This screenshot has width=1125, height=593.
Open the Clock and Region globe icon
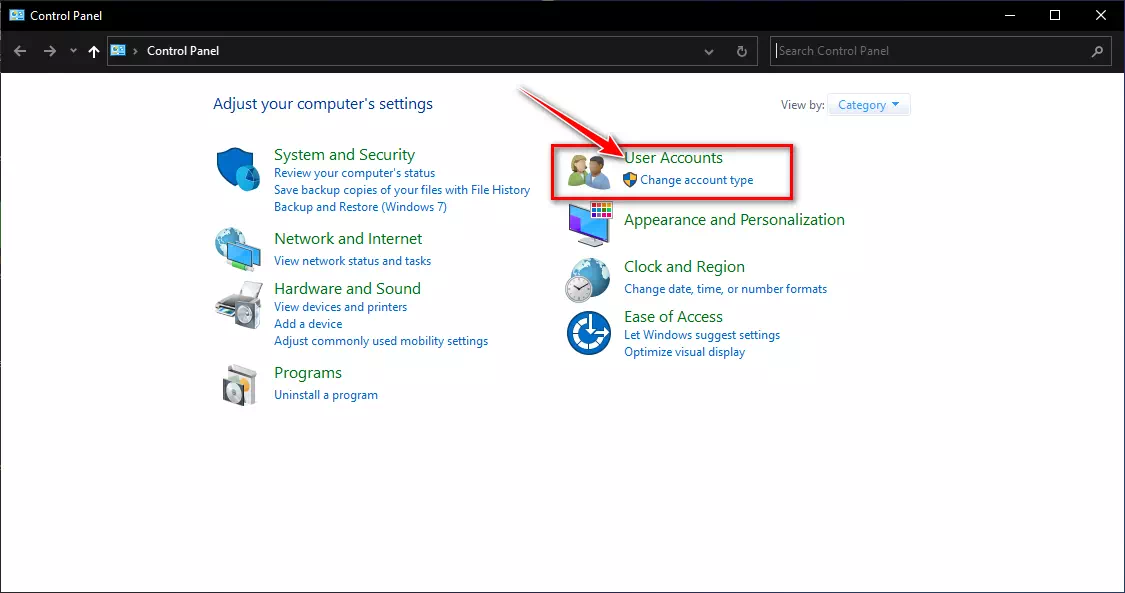click(x=588, y=280)
